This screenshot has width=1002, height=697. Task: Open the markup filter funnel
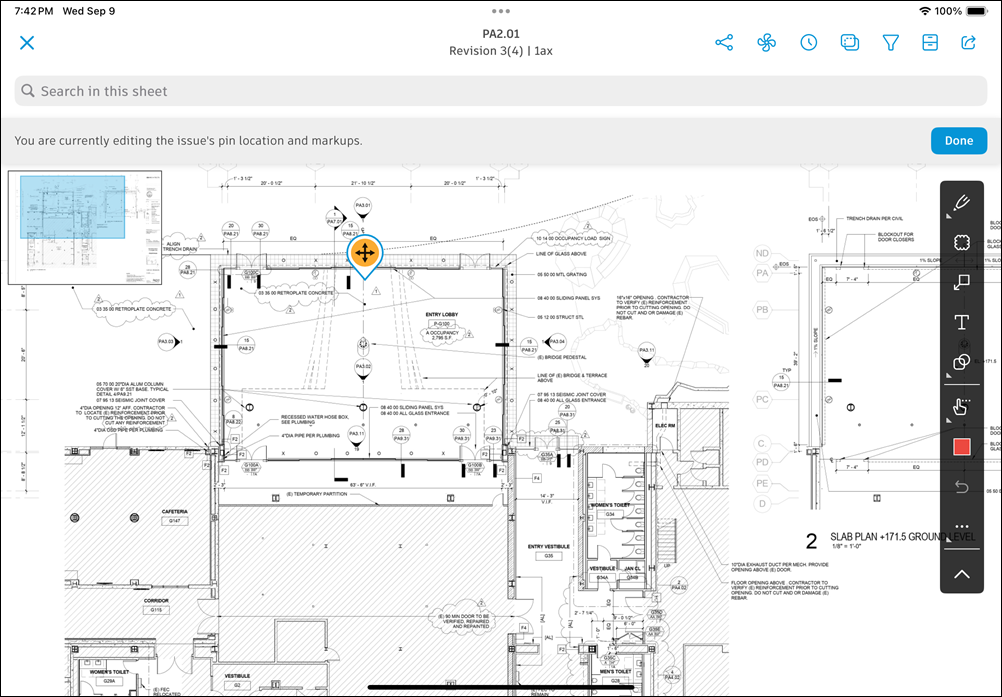point(891,43)
